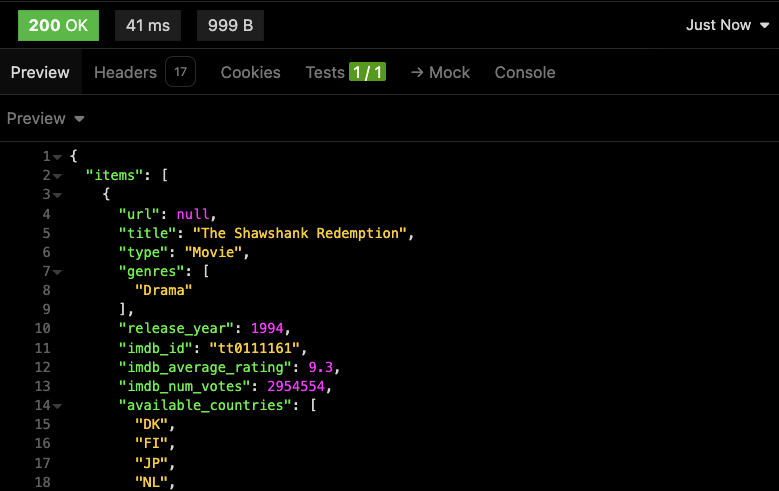The height and width of the screenshot is (491, 779).
Task: Click the 200 OK status badge
Action: 58,25
